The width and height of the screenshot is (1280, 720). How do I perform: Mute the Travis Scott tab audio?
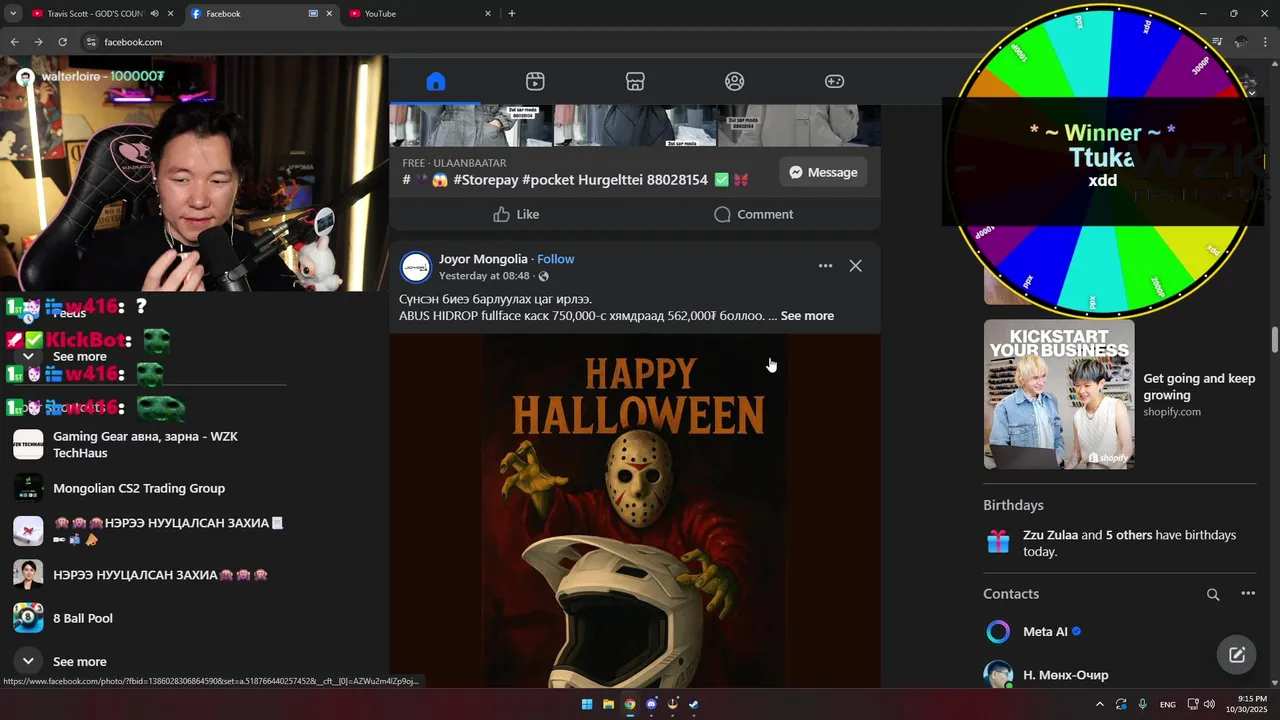click(x=154, y=14)
